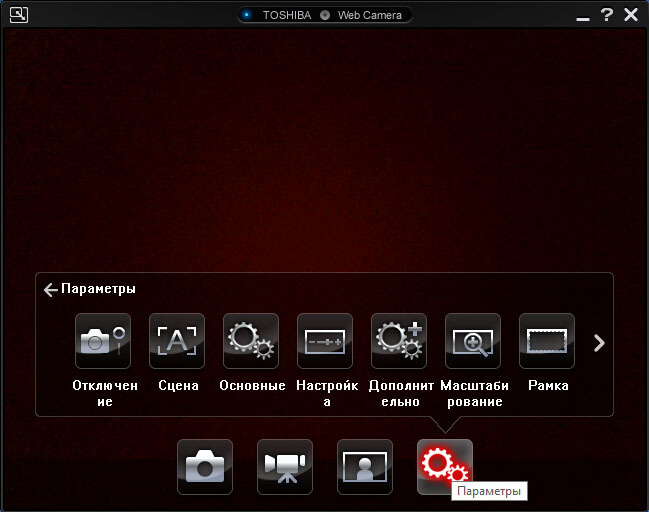The height and width of the screenshot is (512, 649).
Task: Go back using arrow beside Параметры
Action: pyautogui.click(x=50, y=290)
